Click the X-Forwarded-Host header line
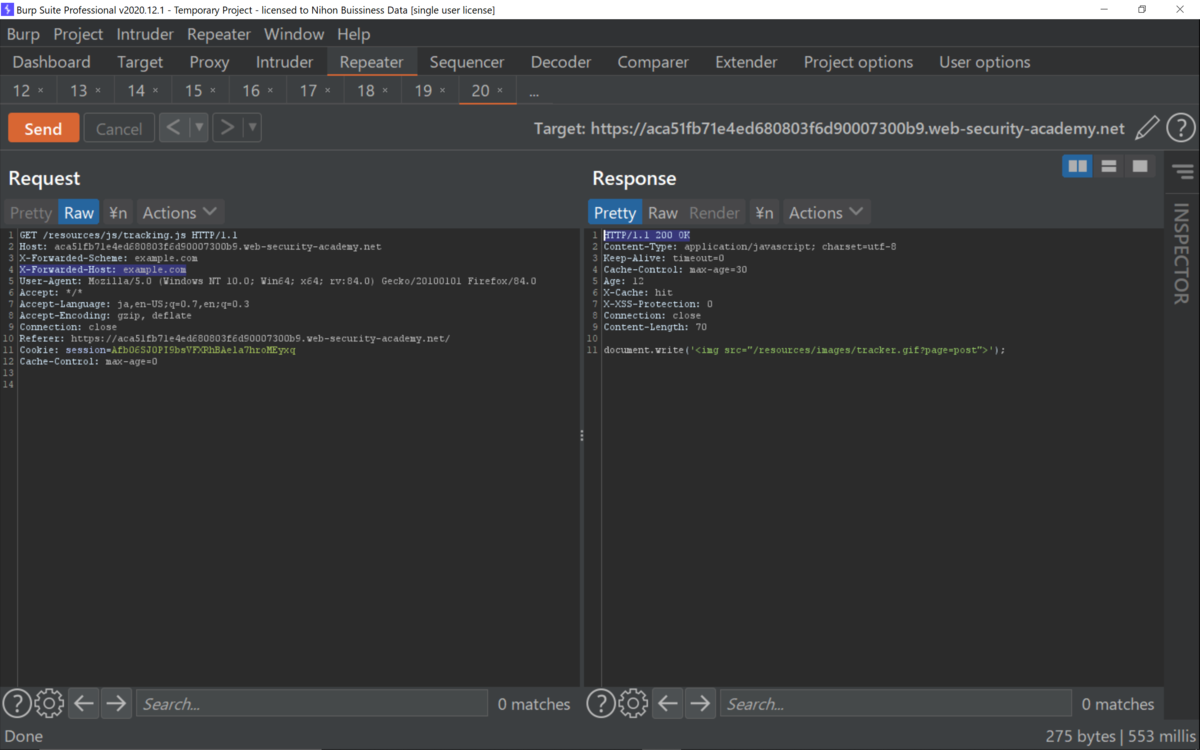Viewport: 1200px width, 750px height. click(102, 270)
